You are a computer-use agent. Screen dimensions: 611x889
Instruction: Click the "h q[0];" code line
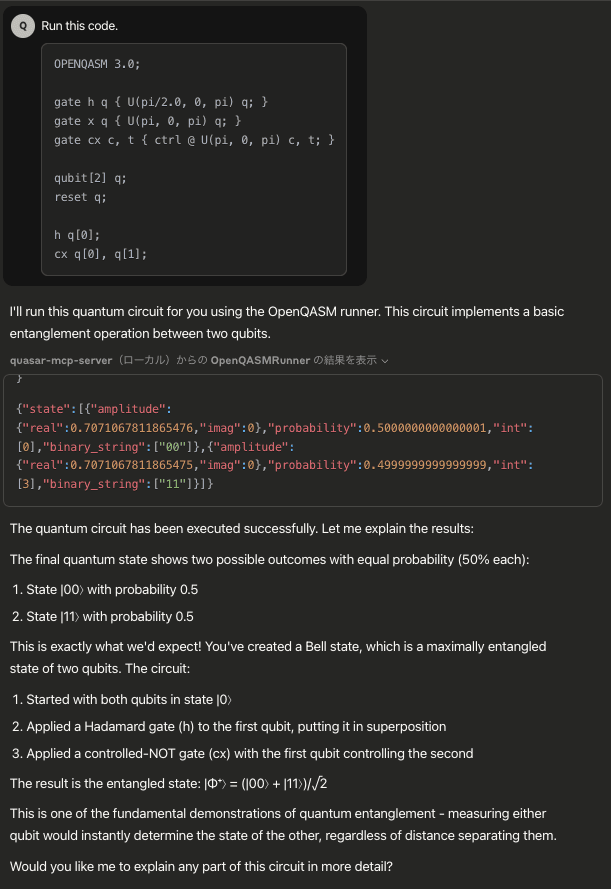click(77, 235)
